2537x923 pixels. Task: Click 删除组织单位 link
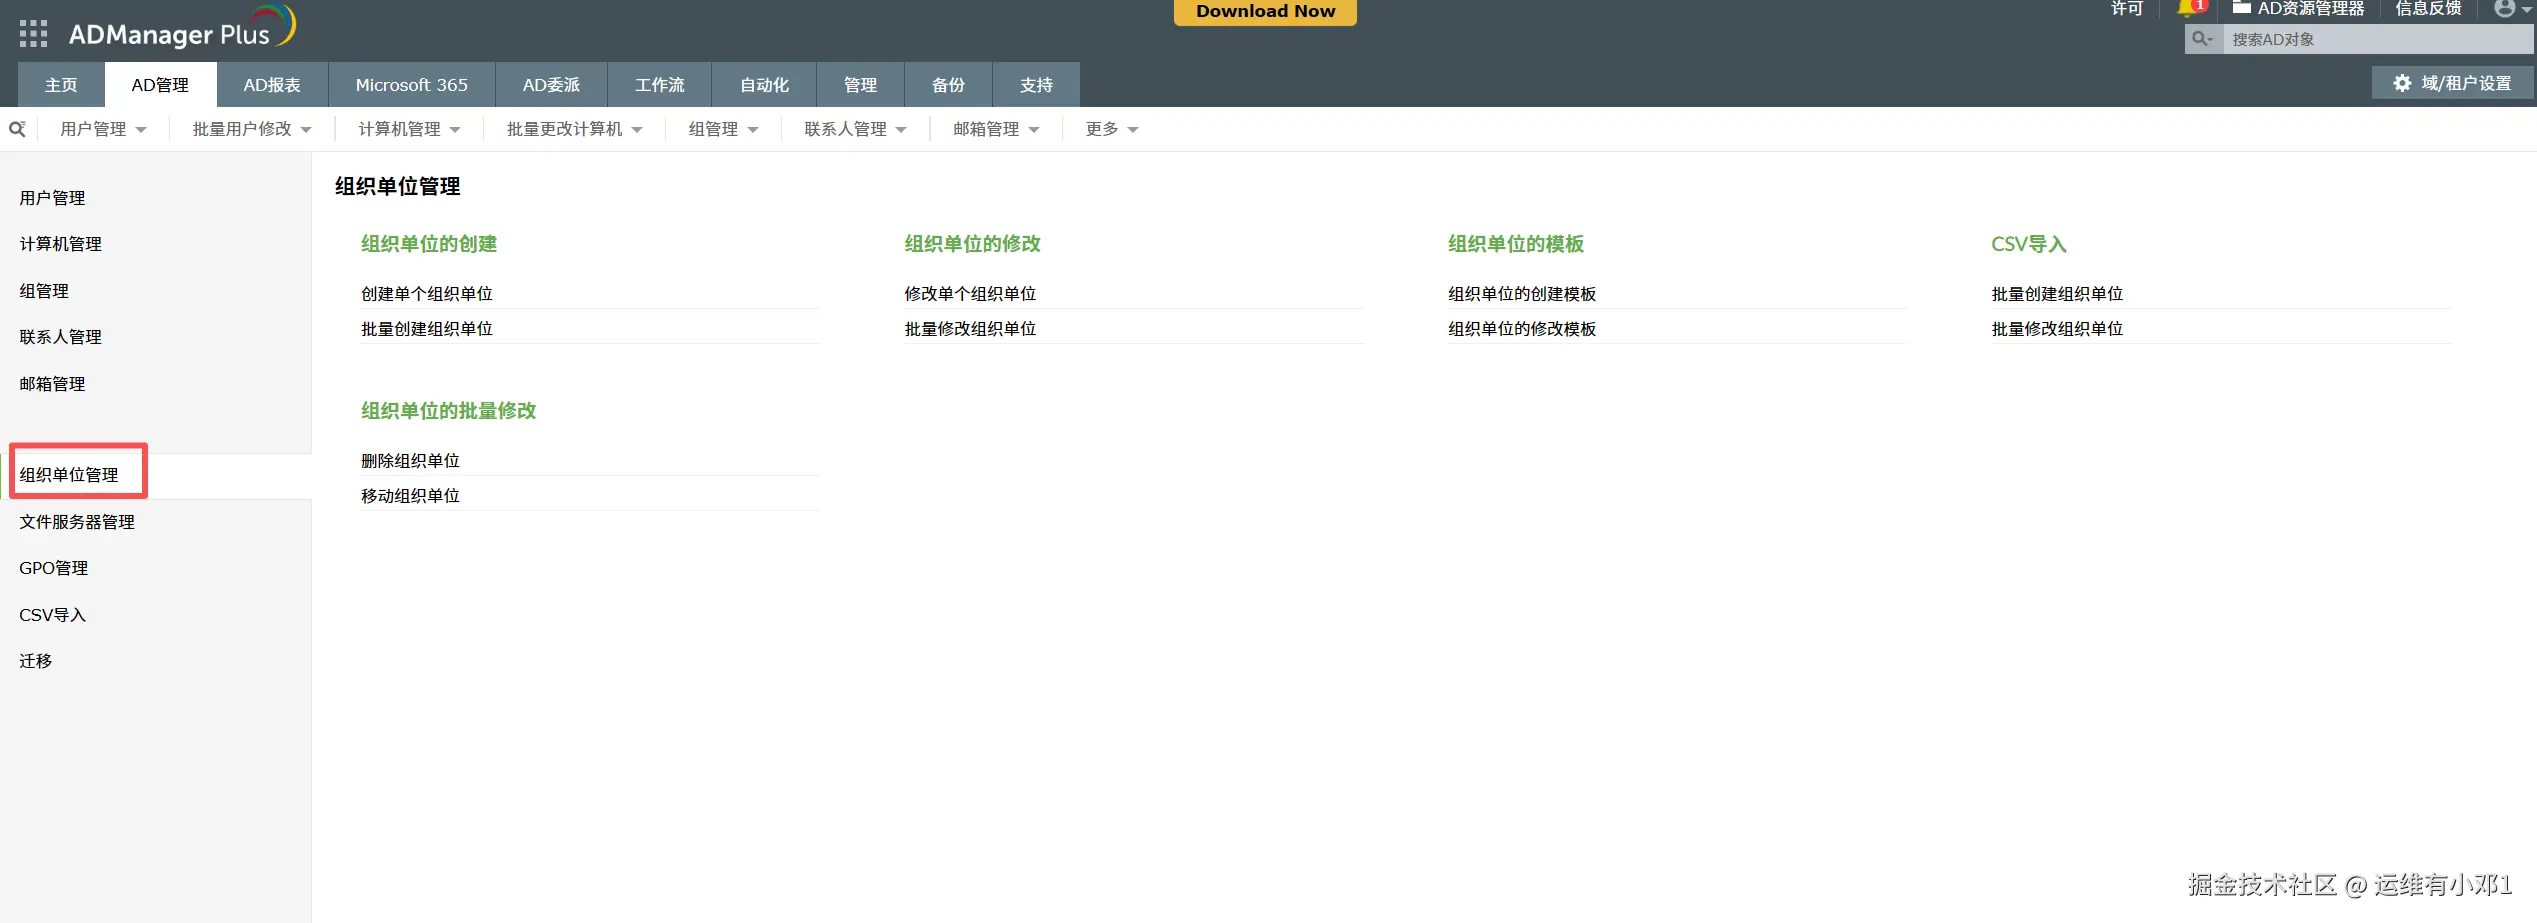[410, 461]
